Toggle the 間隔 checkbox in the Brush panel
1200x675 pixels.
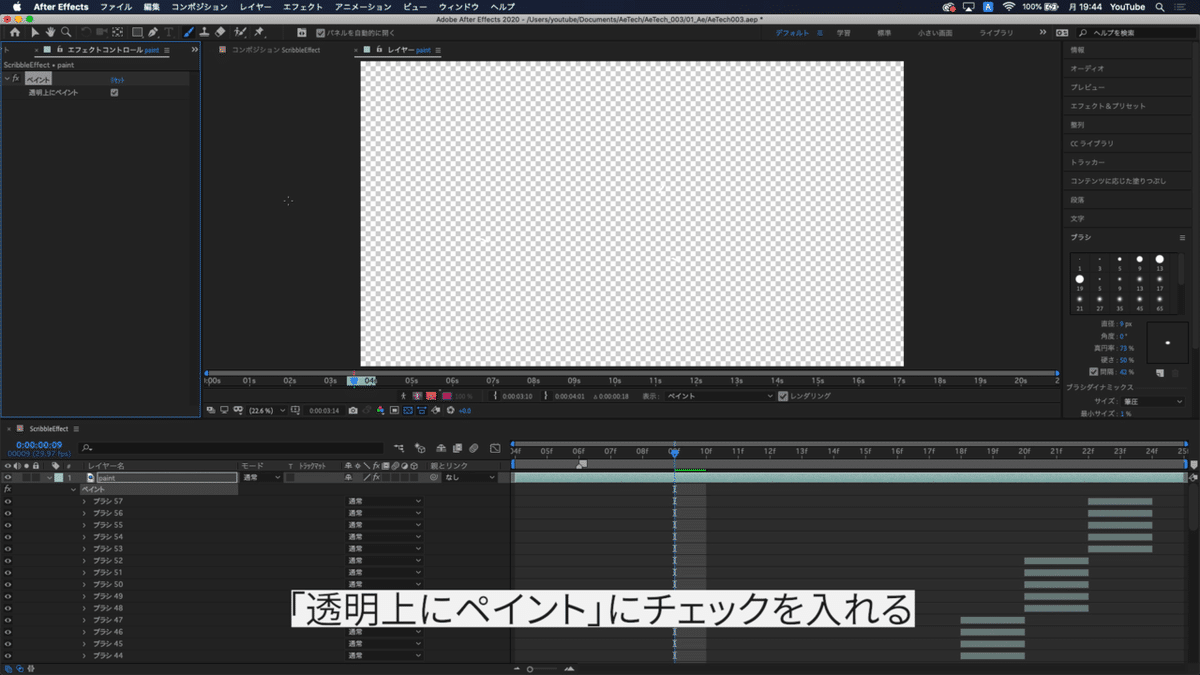(x=1094, y=371)
